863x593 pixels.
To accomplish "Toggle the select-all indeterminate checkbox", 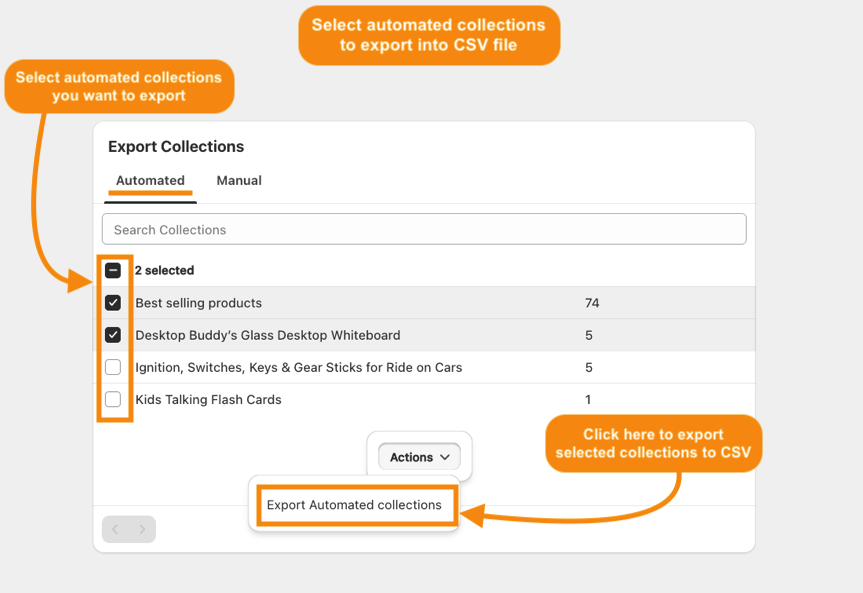I will (113, 270).
